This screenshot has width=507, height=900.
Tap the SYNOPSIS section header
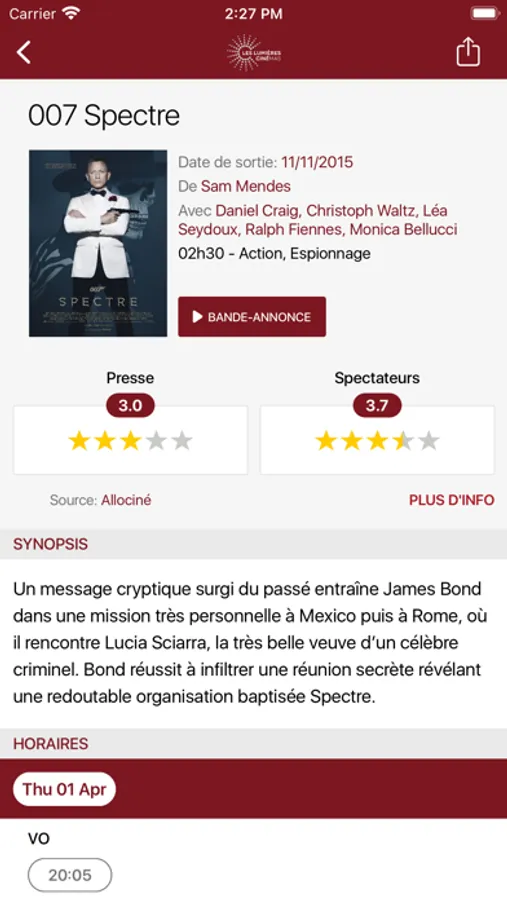point(253,544)
